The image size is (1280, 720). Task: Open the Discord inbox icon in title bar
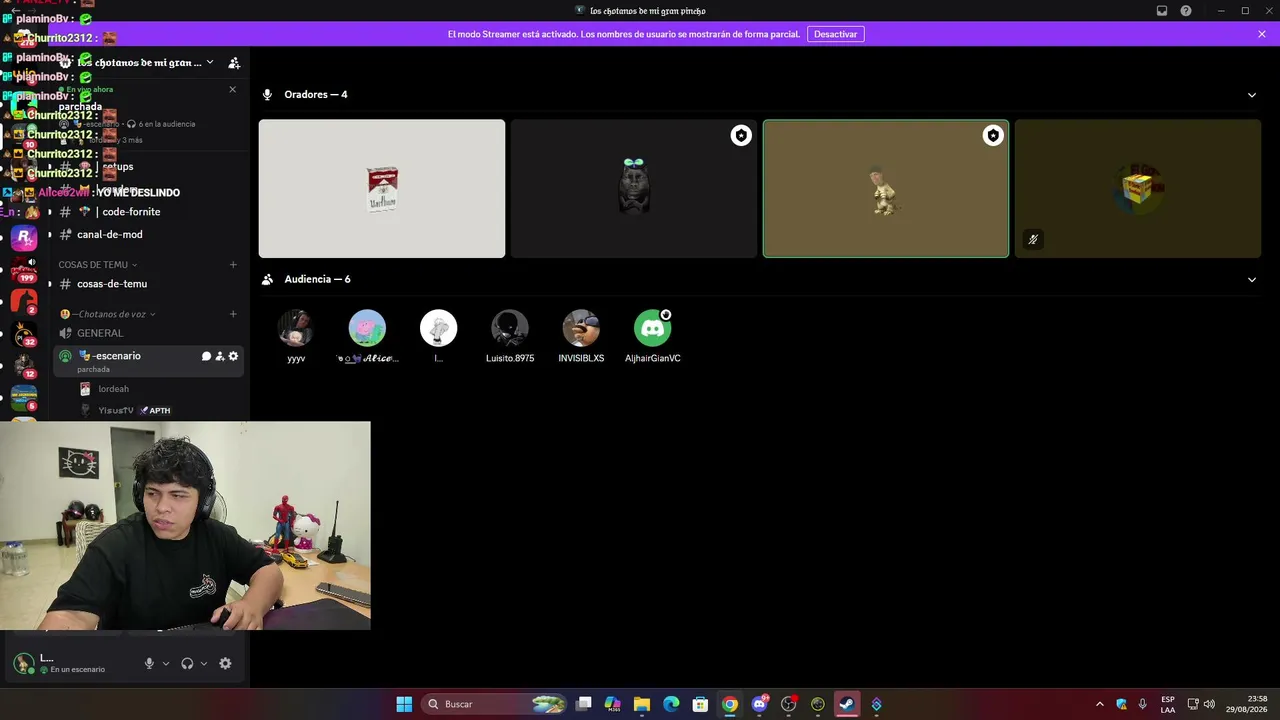pyautogui.click(x=1162, y=11)
